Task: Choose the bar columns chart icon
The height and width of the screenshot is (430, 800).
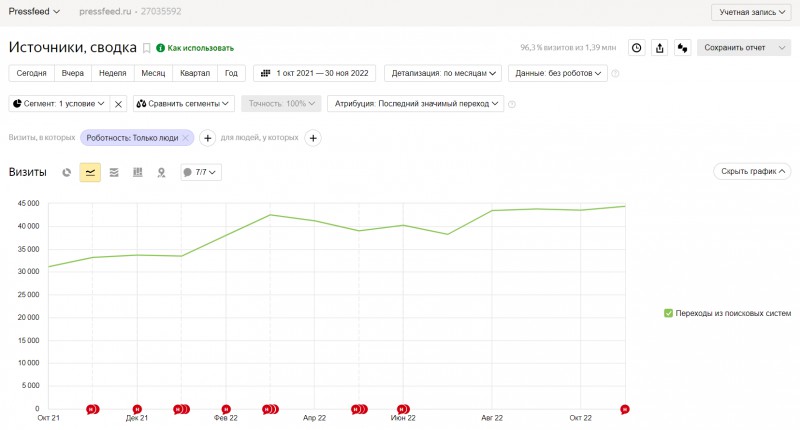Action: (x=138, y=172)
